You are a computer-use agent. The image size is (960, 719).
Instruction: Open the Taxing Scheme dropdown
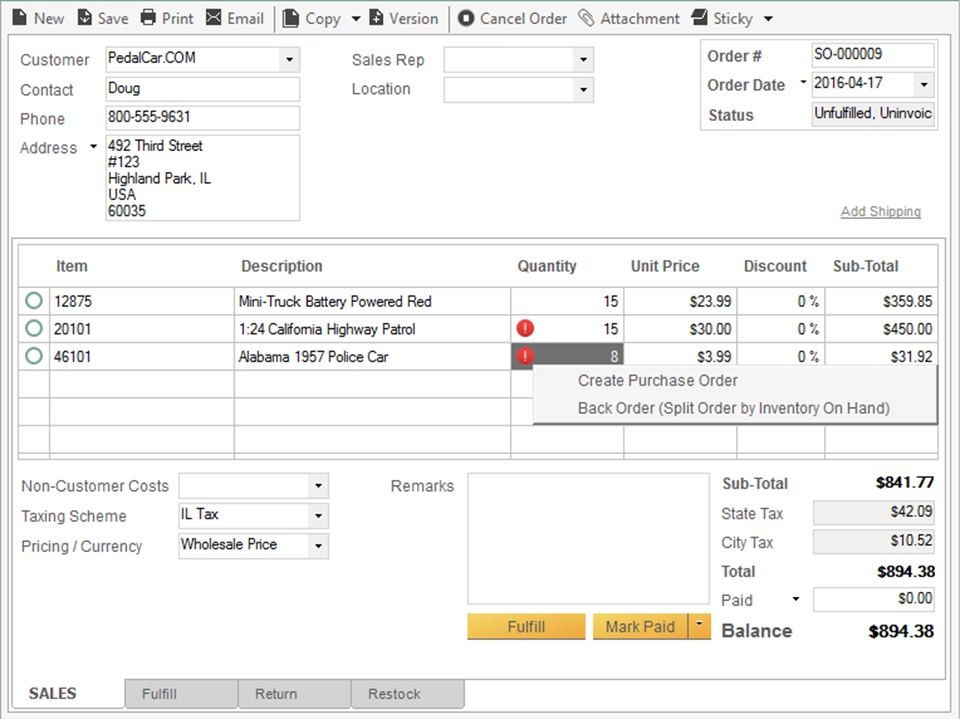(318, 516)
